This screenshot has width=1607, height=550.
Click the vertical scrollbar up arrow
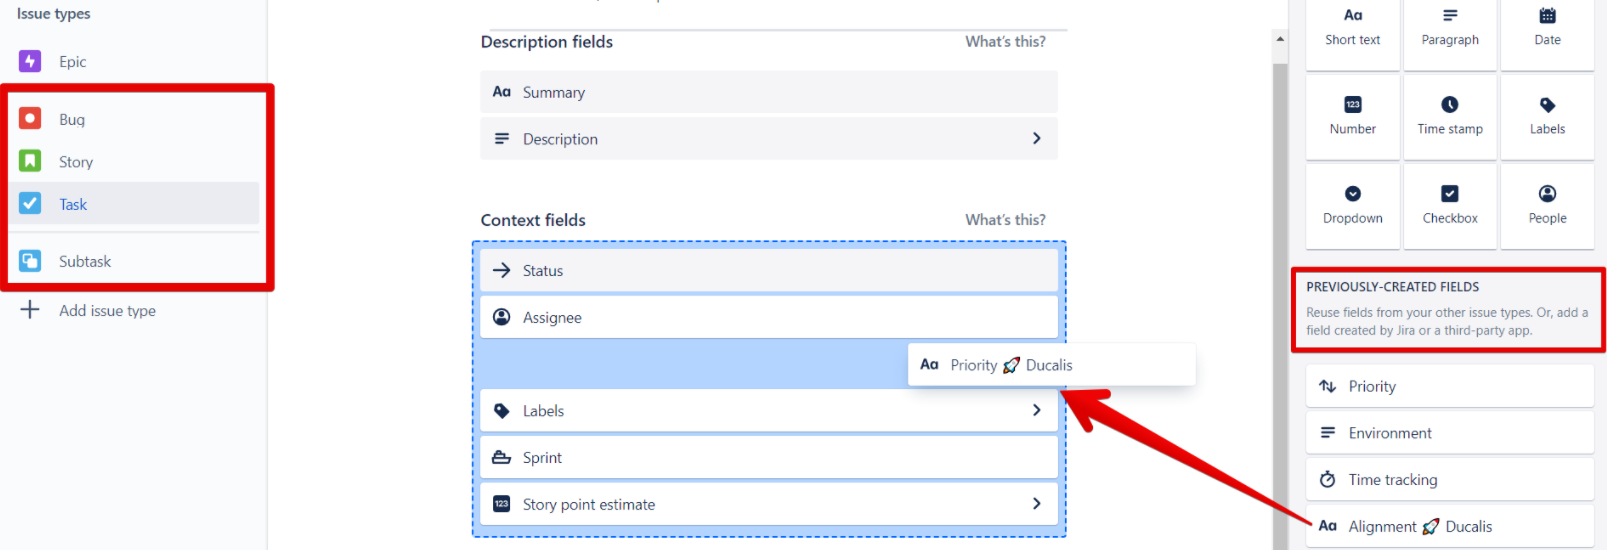(1280, 39)
